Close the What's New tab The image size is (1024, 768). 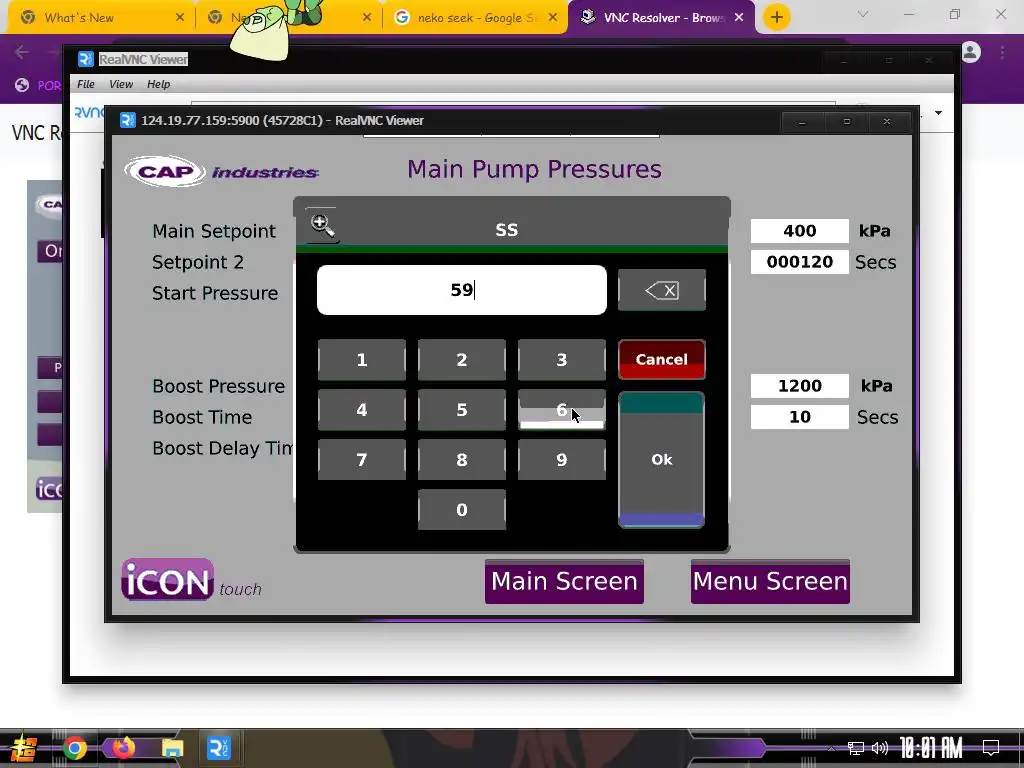click(x=180, y=18)
